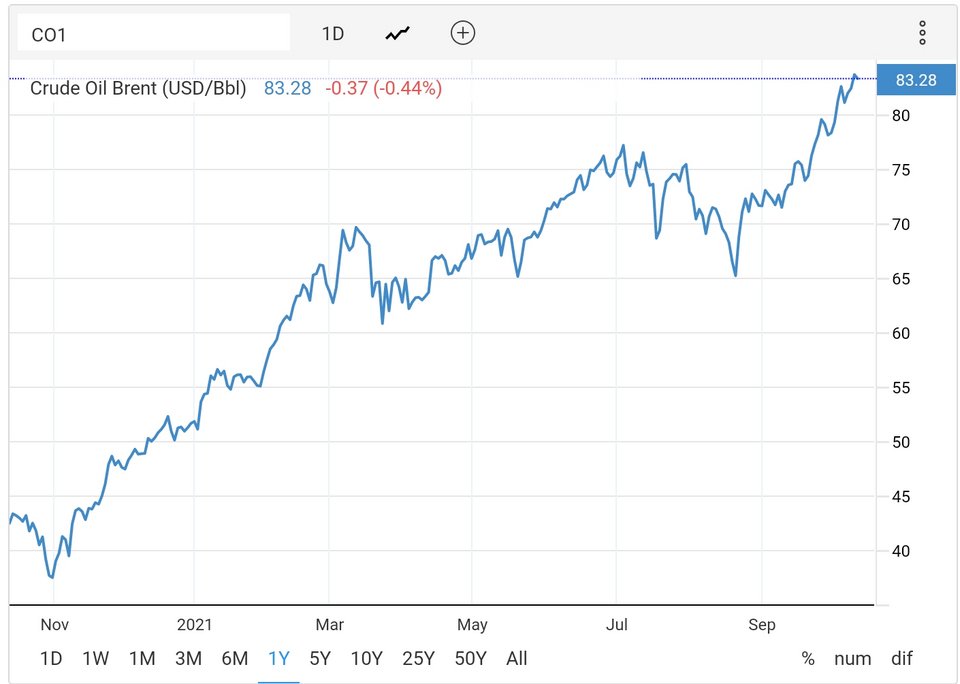Select the 25Y time range
This screenshot has width=960, height=684.
pyautogui.click(x=418, y=658)
